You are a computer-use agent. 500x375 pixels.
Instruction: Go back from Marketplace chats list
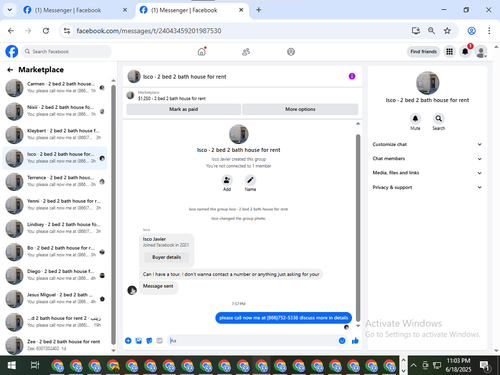click(x=10, y=70)
